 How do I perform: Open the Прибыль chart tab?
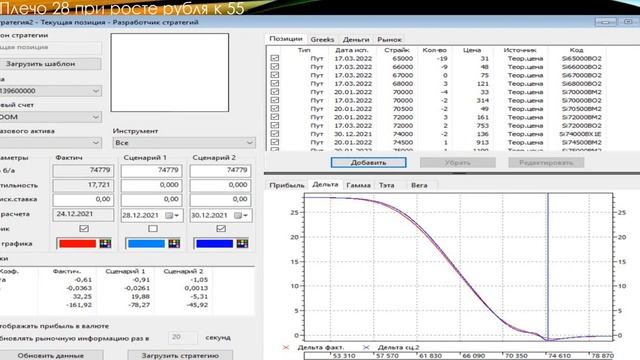287,185
